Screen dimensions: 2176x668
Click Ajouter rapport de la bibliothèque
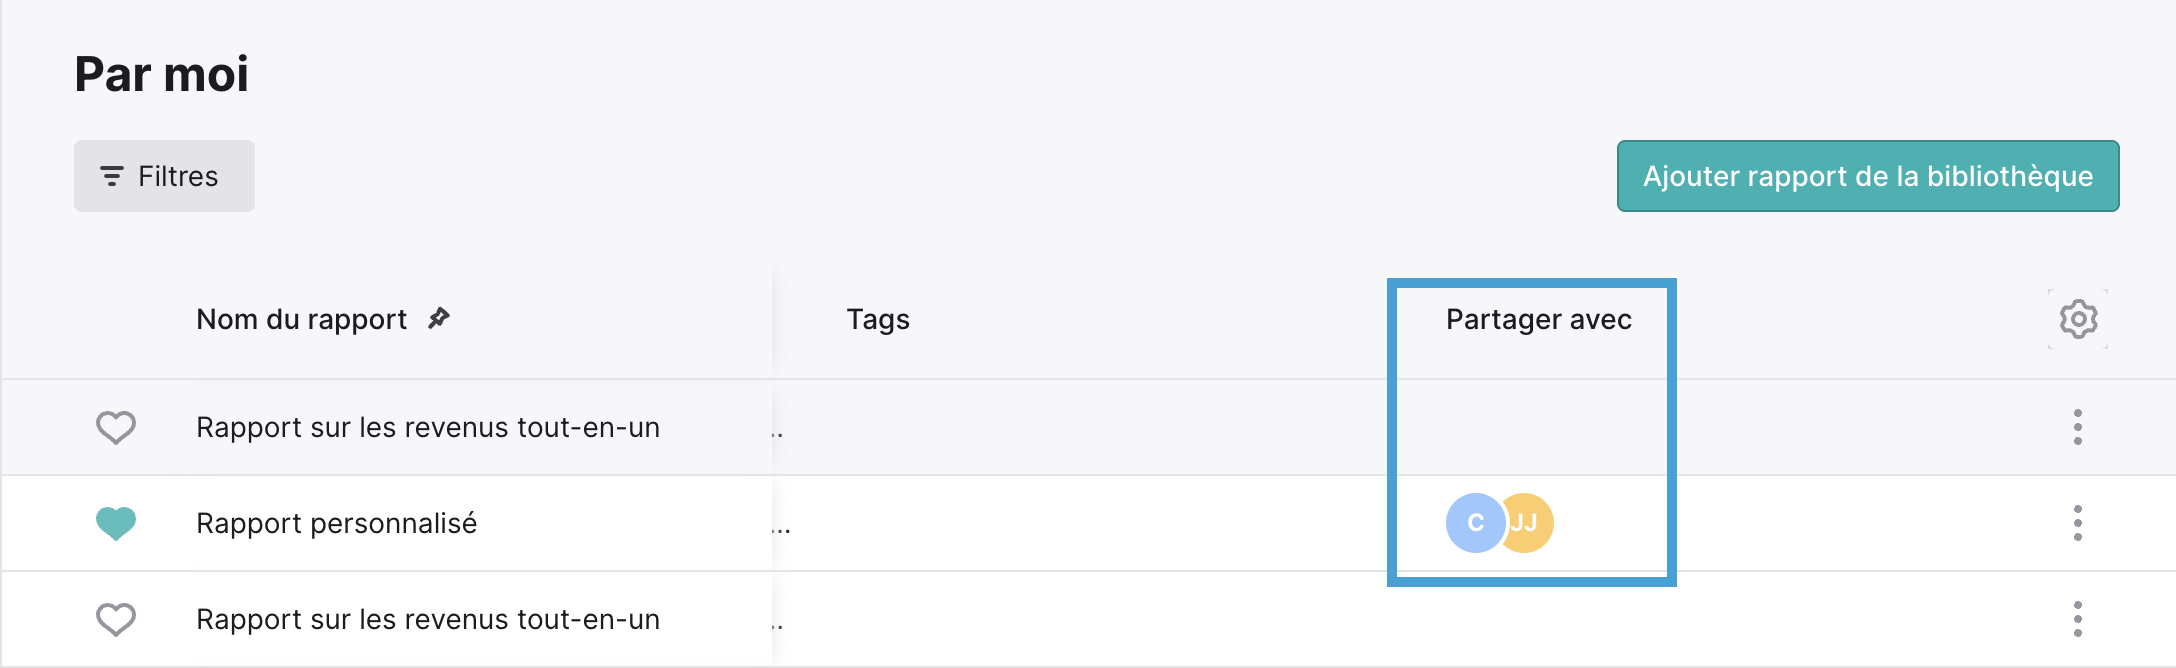click(1868, 176)
